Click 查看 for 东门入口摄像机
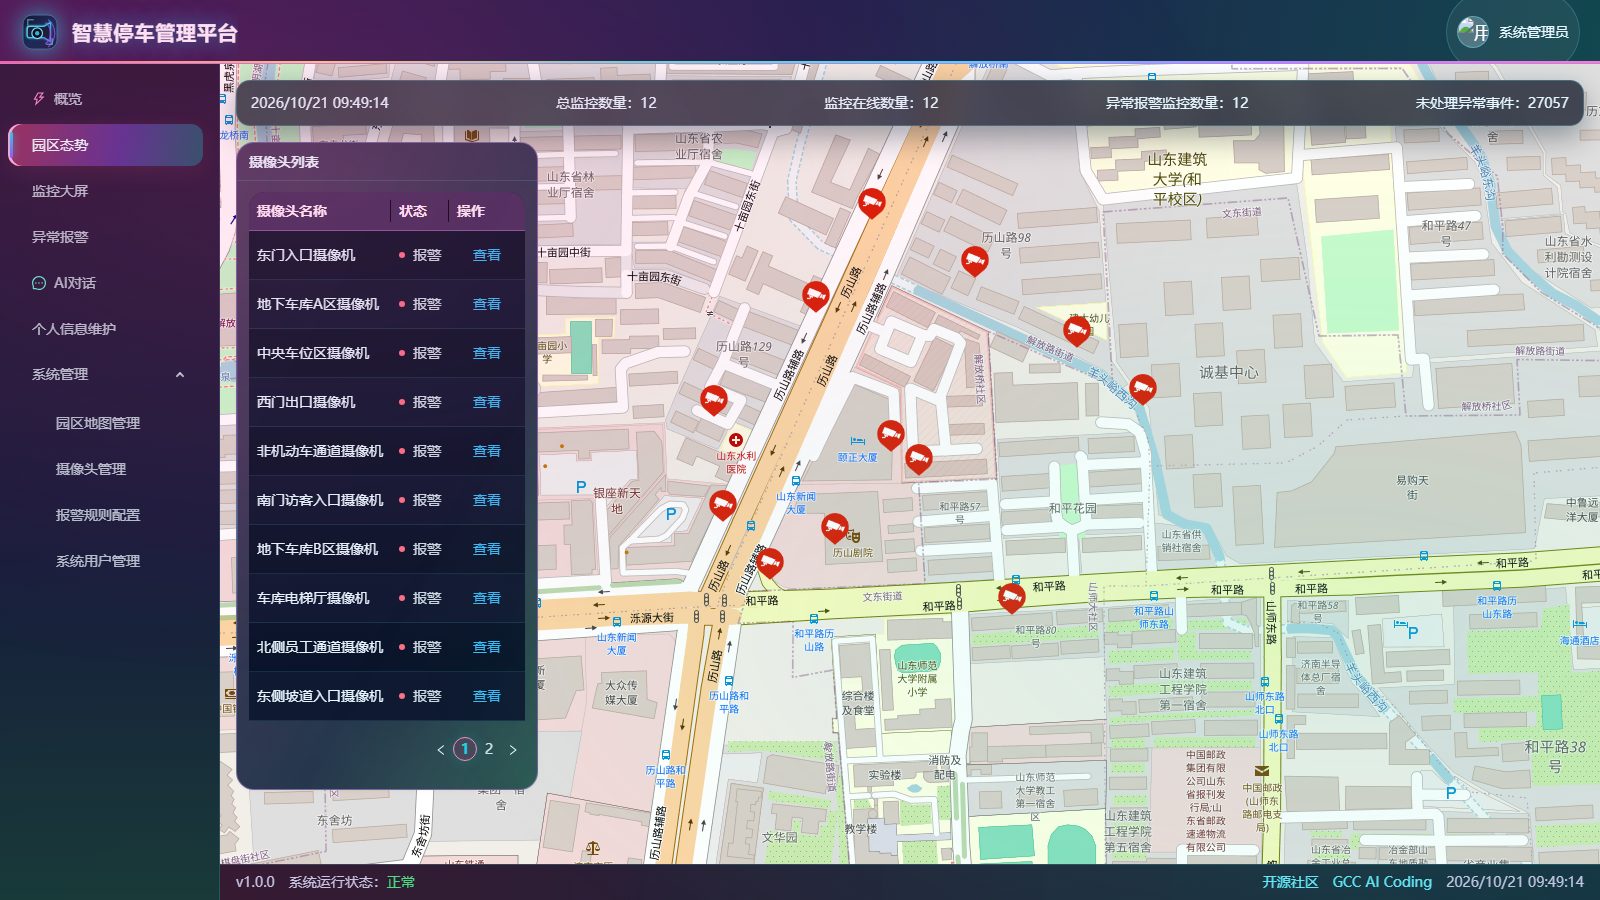Screen dimensions: 1600x900 487,255
